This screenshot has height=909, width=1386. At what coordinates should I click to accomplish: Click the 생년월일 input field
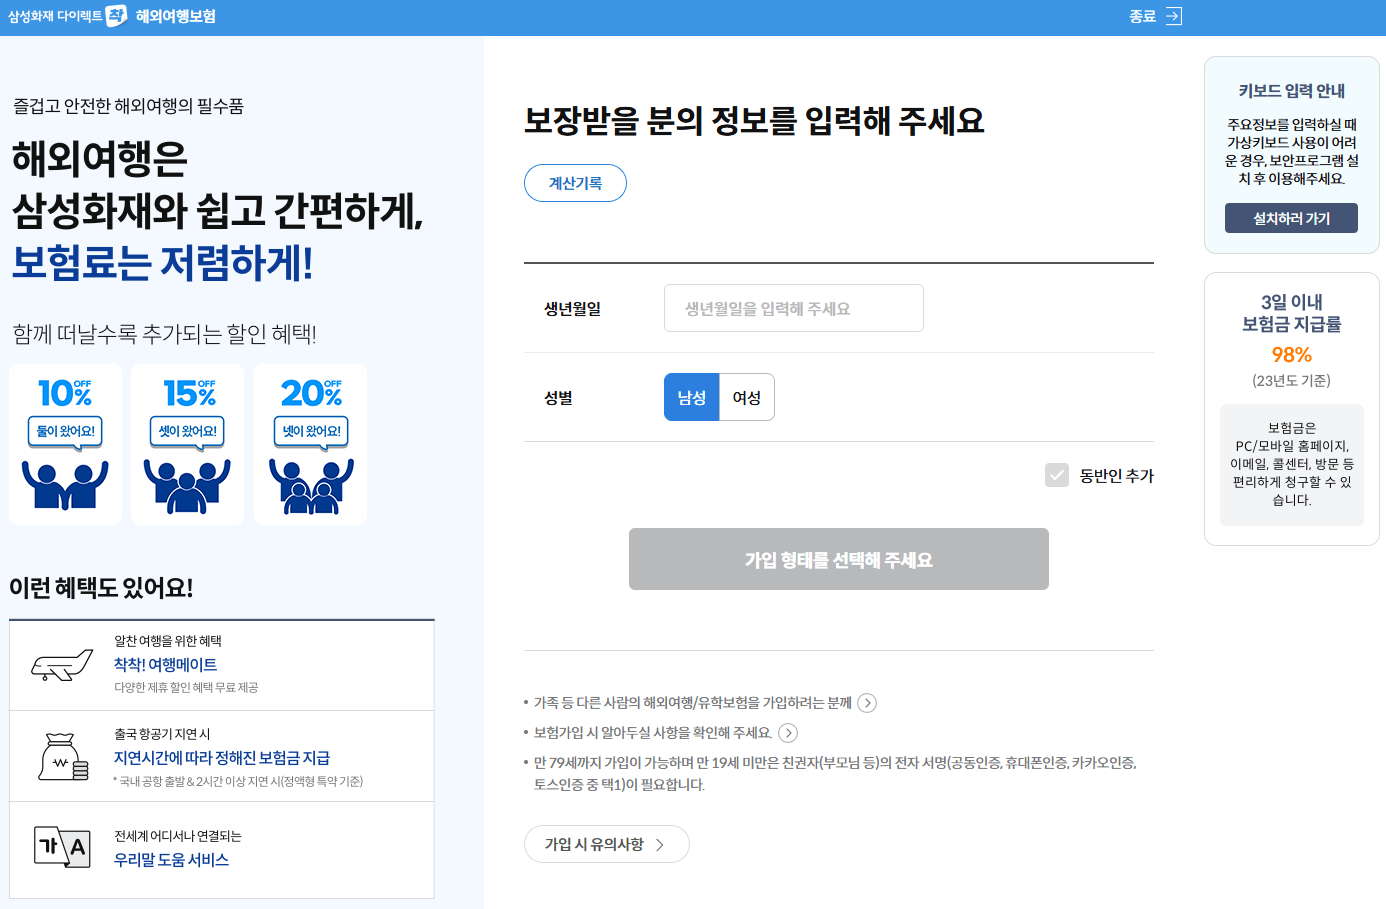(x=794, y=308)
